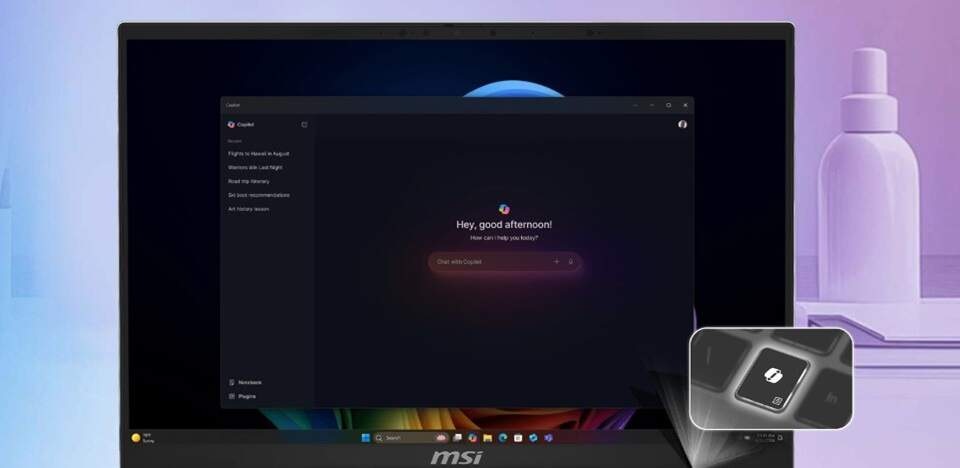This screenshot has height=468, width=960.
Task: Maximize the Copilot window
Action: coord(669,105)
